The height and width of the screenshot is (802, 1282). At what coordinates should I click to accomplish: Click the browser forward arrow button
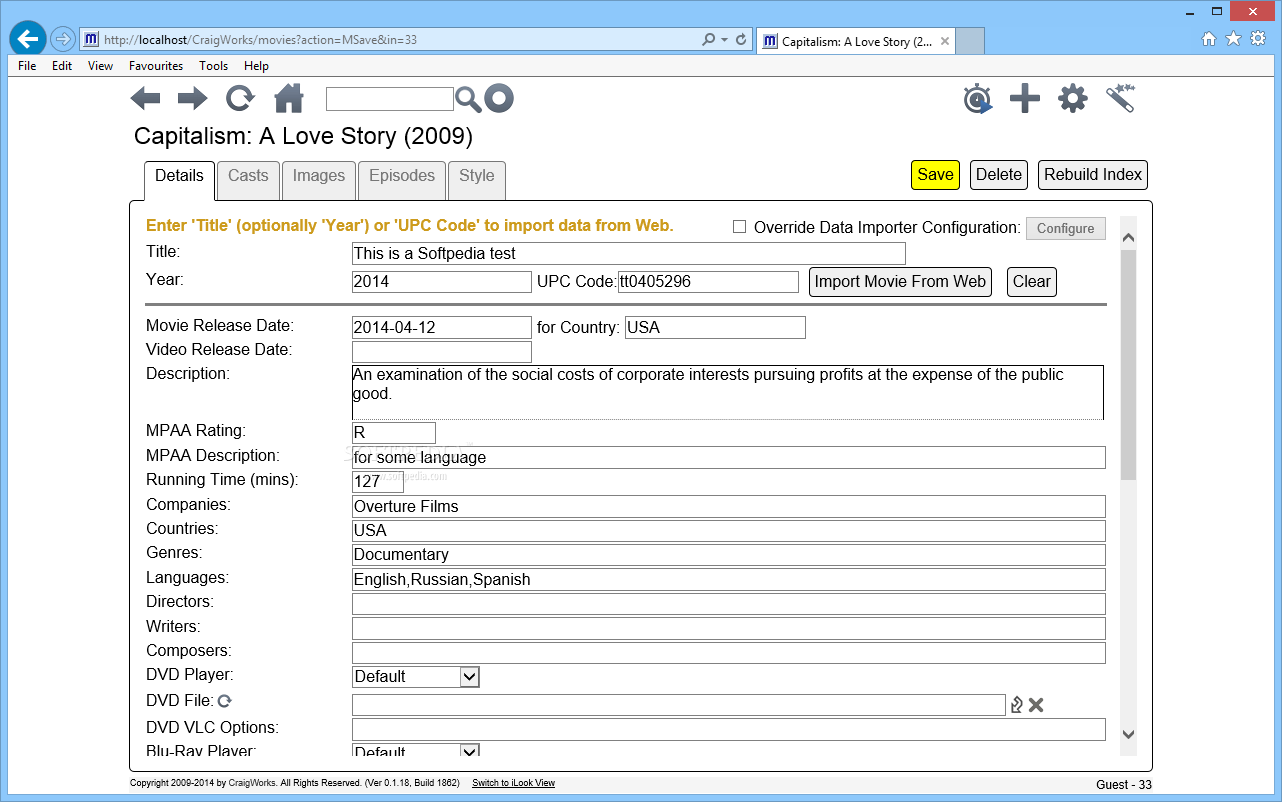click(x=62, y=40)
